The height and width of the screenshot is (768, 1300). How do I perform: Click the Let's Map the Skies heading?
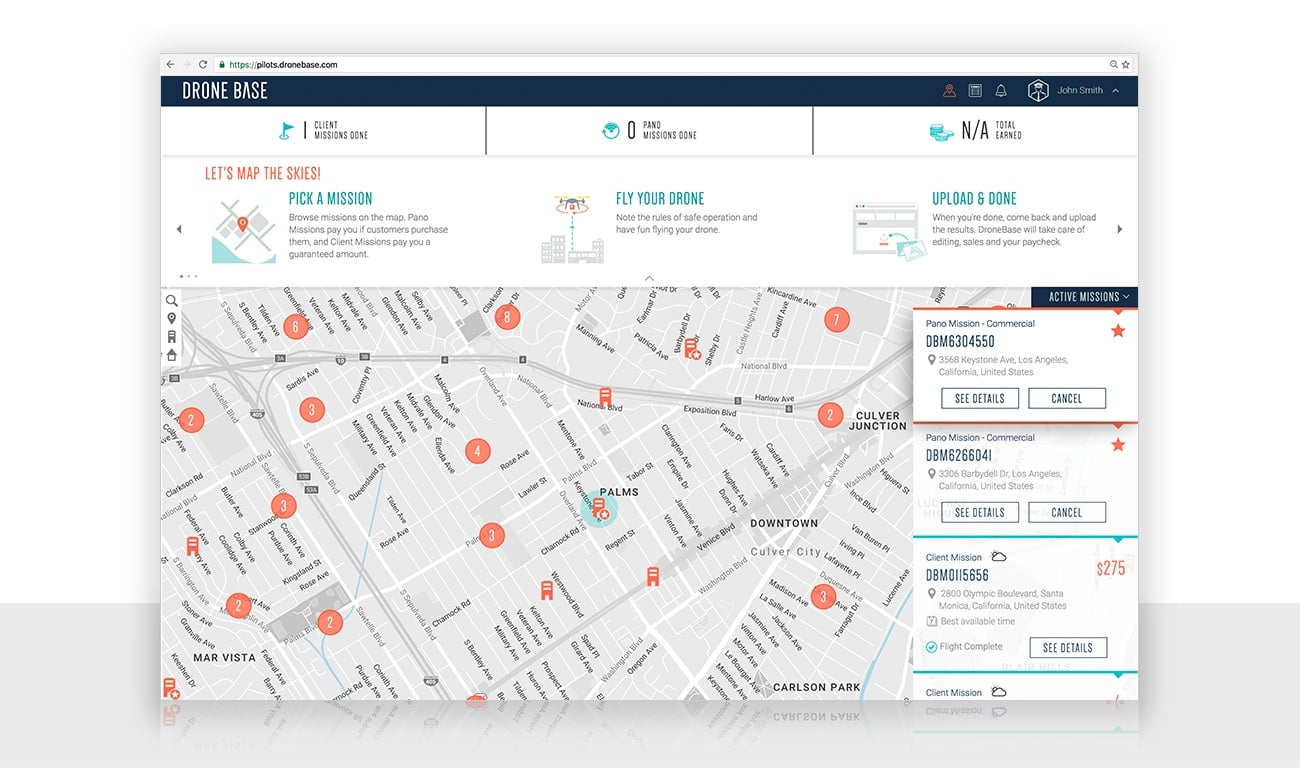click(263, 174)
